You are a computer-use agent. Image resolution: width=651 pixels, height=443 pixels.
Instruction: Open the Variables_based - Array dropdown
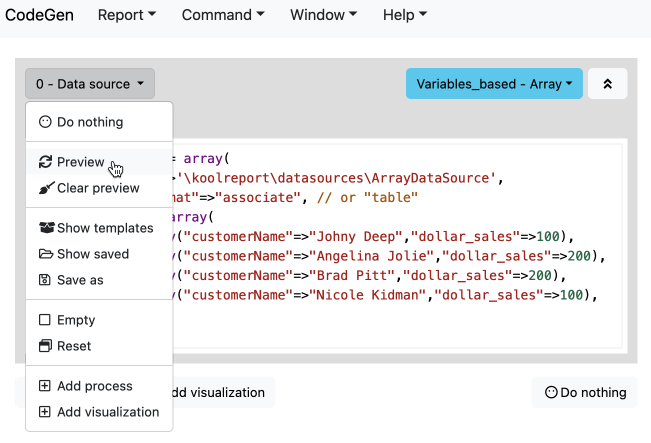494,84
